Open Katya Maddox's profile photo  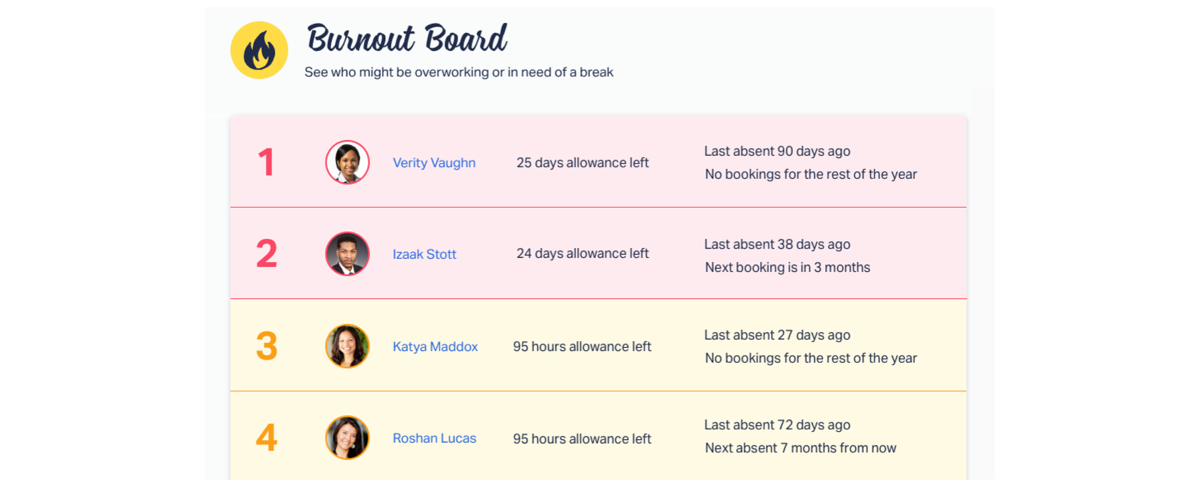(x=347, y=346)
